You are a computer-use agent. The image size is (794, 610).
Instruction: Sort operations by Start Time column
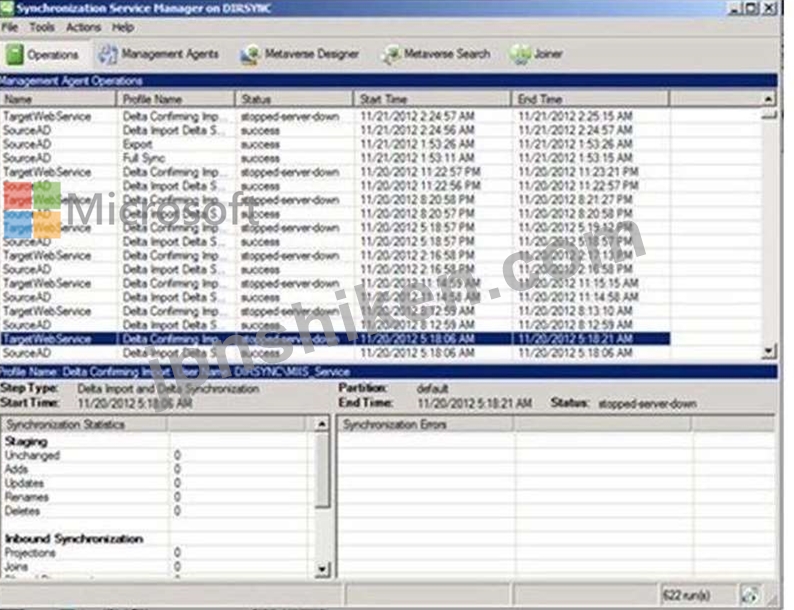(x=432, y=99)
